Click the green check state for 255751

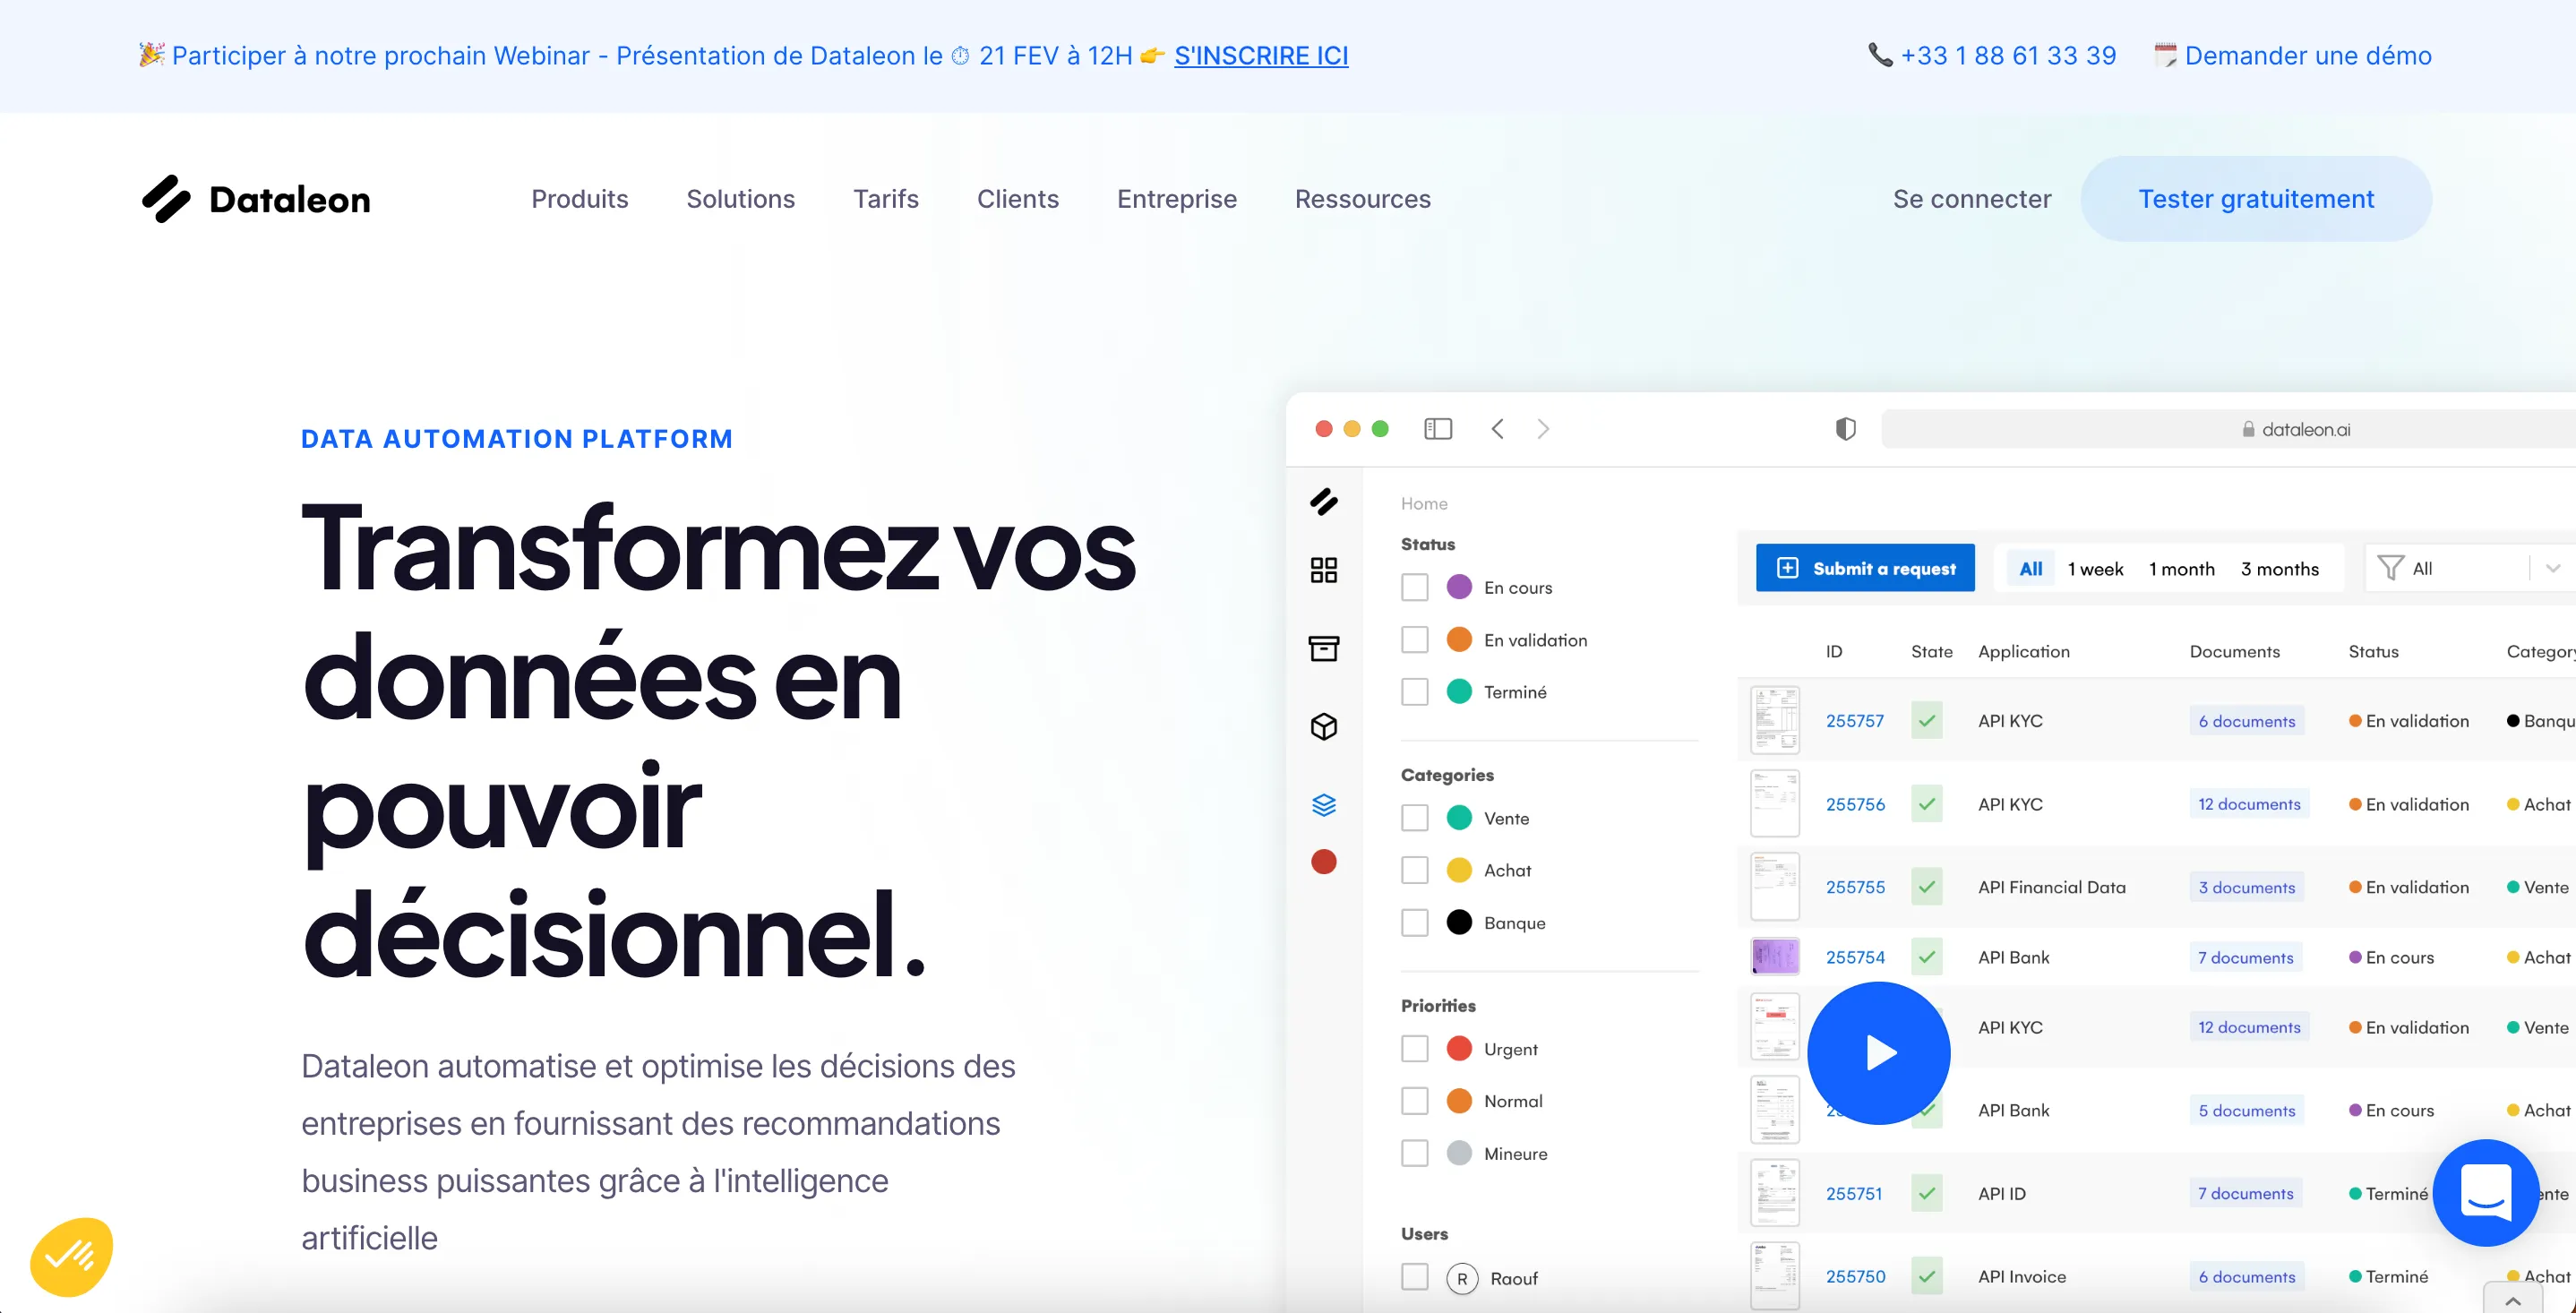tap(1927, 1192)
